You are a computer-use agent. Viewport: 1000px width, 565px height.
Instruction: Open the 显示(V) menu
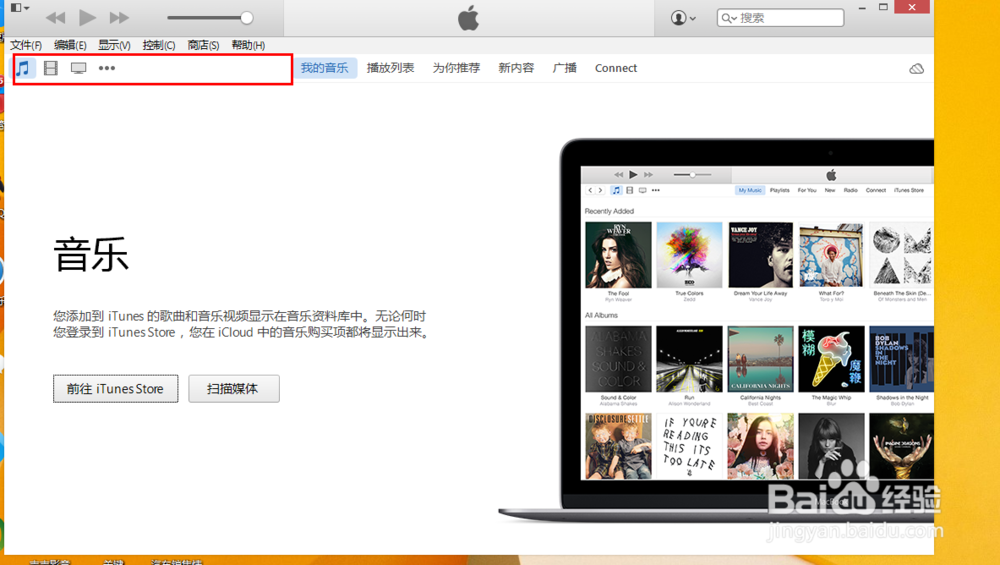point(114,45)
